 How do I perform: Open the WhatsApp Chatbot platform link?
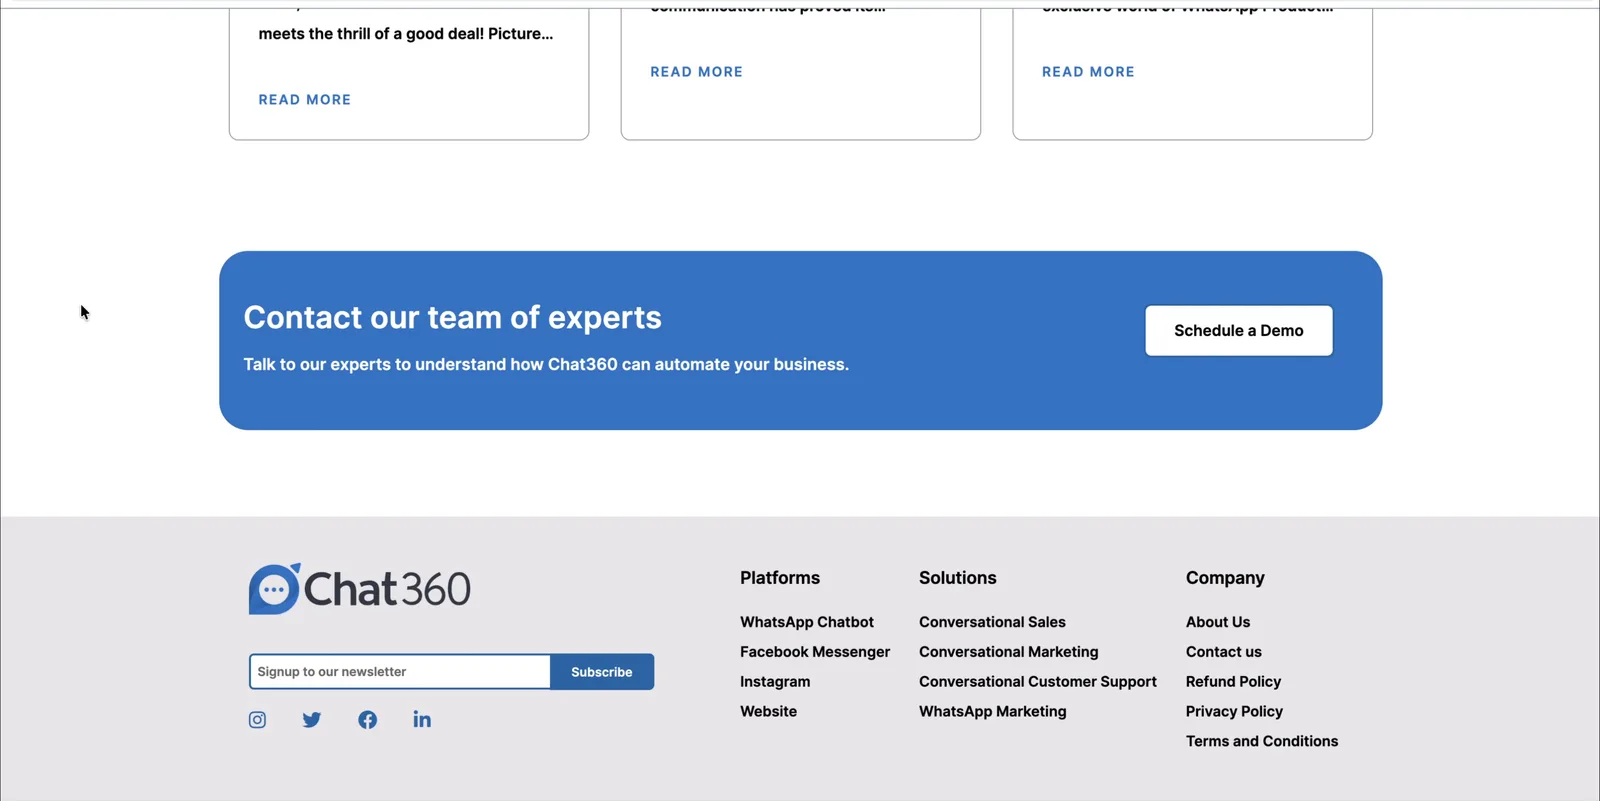pos(807,622)
